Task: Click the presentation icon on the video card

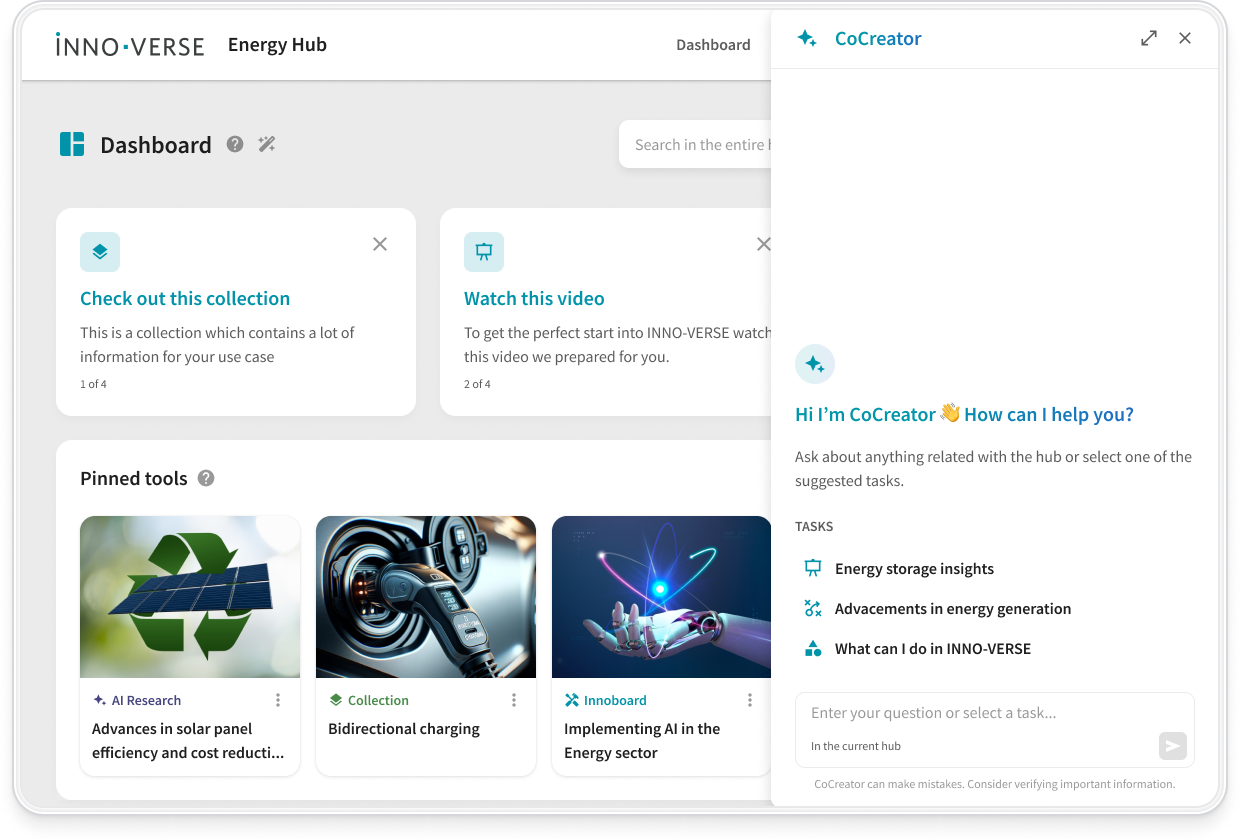Action: pos(484,252)
